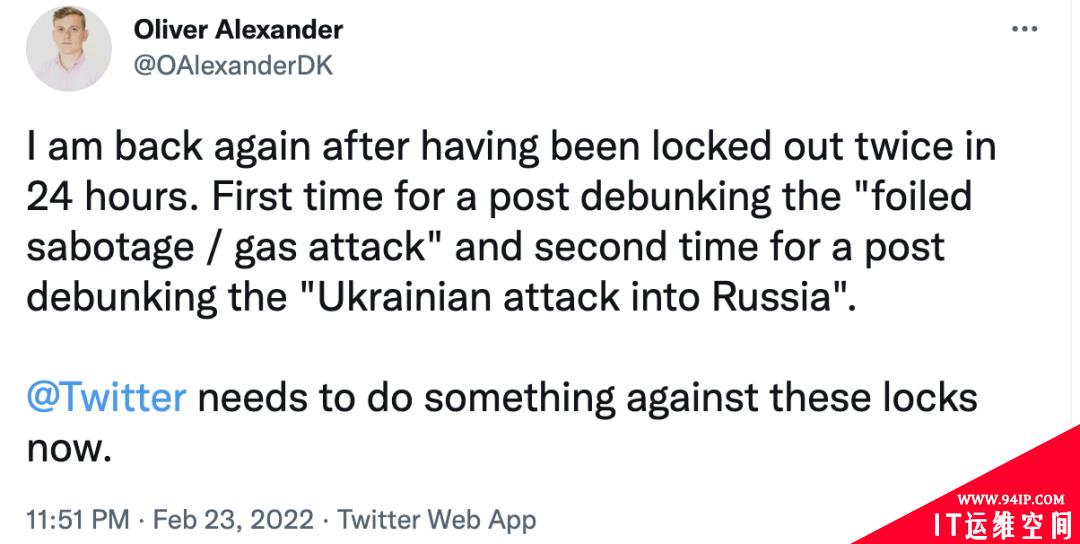Click the WWW.94IP.COM watermark URL
This screenshot has height=544, width=1080.
coord(1010,499)
